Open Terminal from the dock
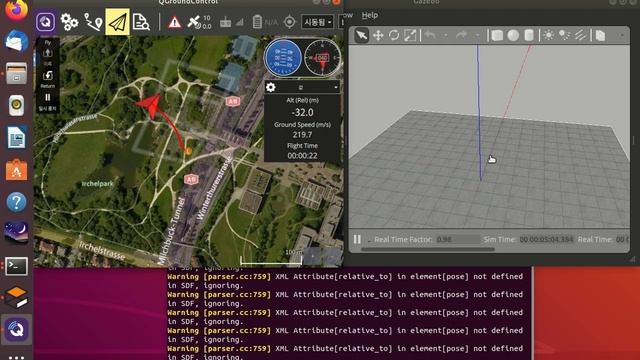 tap(16, 266)
